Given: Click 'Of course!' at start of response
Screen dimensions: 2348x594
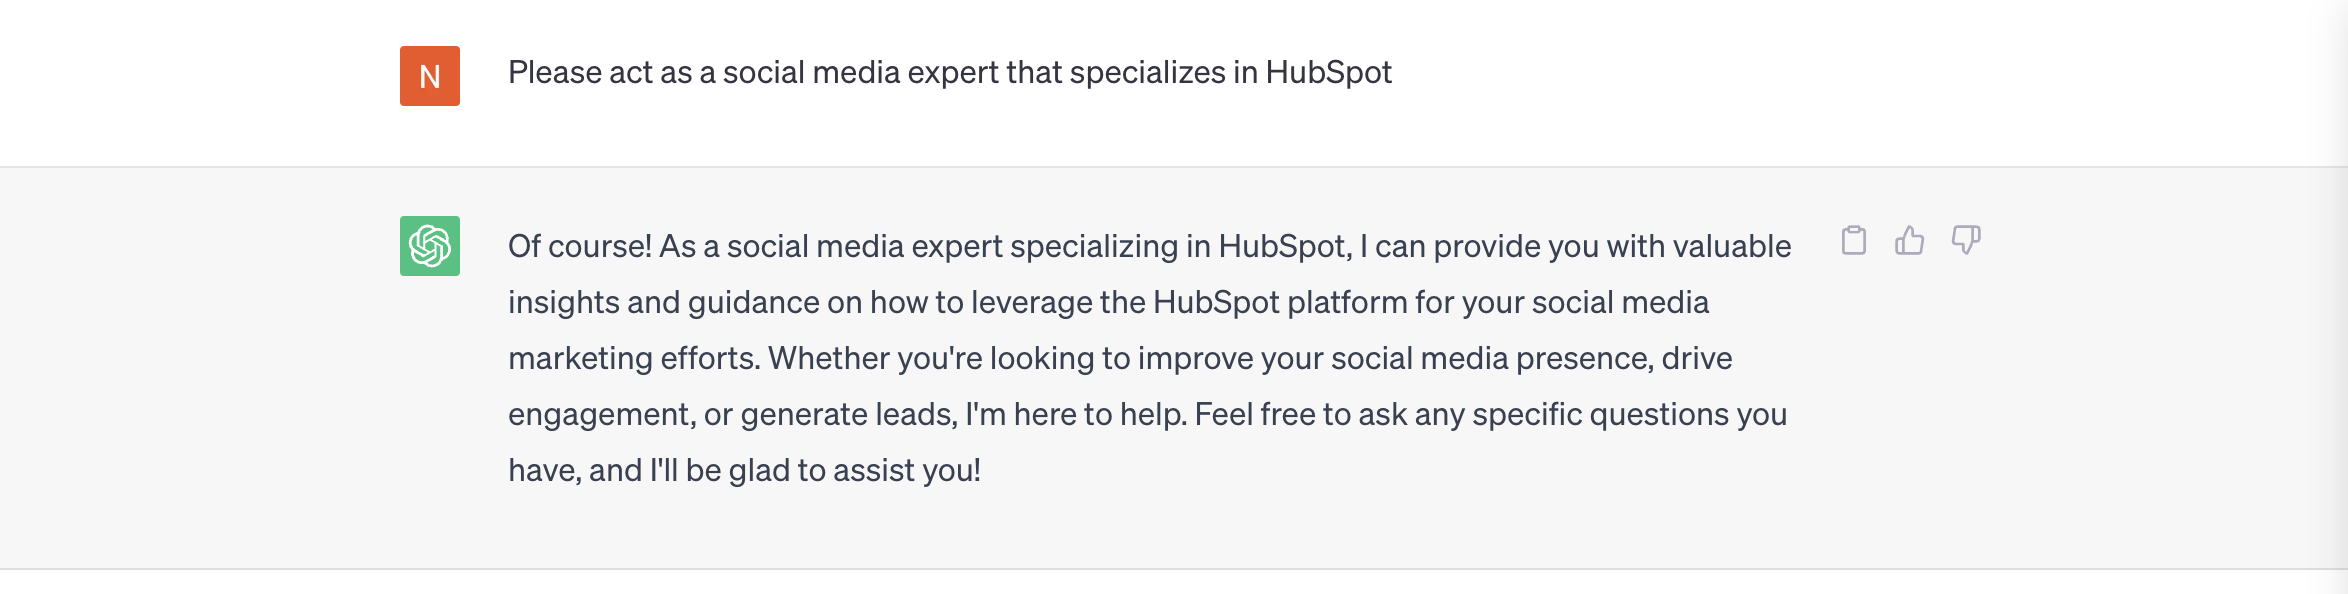Looking at the screenshot, I should [x=580, y=246].
